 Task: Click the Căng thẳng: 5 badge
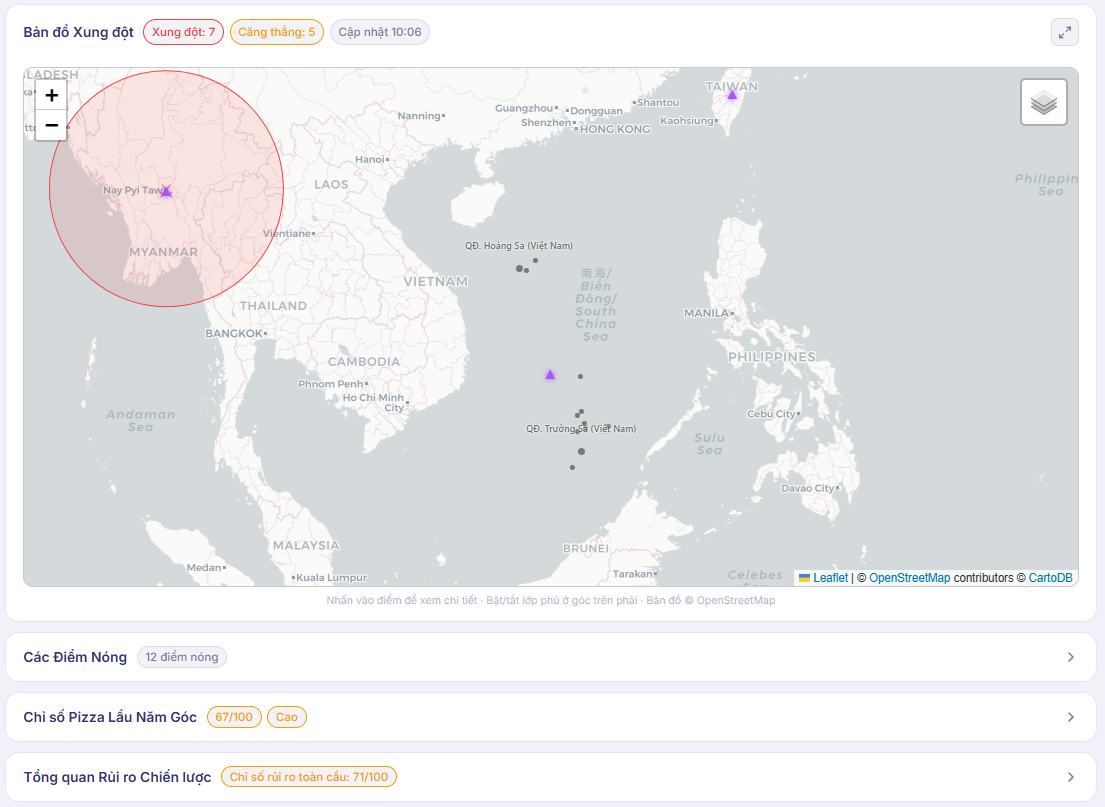tap(276, 32)
